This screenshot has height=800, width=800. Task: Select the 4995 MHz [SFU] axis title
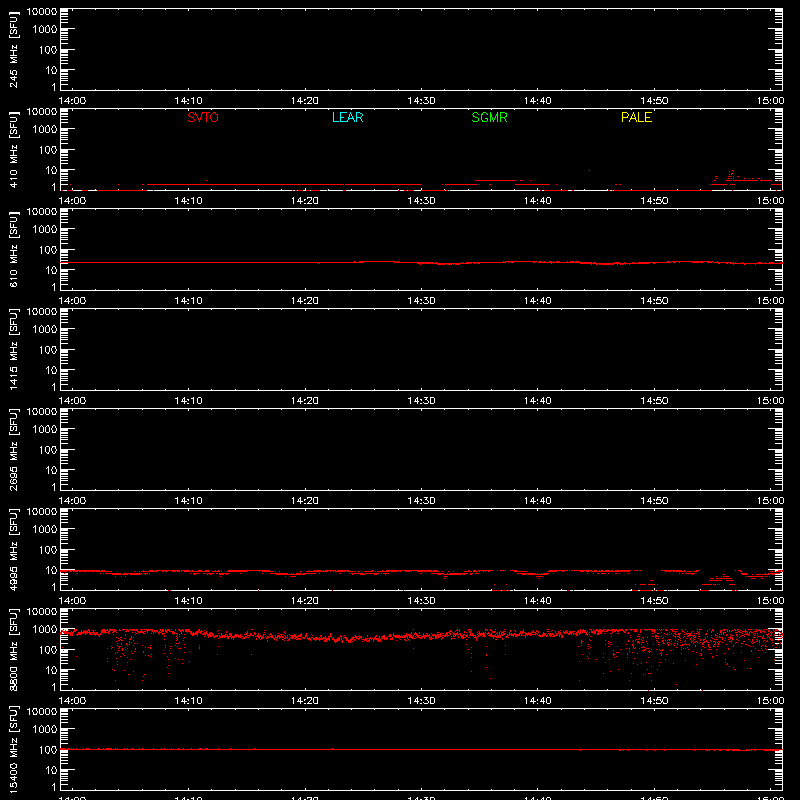pyautogui.click(x=13, y=549)
